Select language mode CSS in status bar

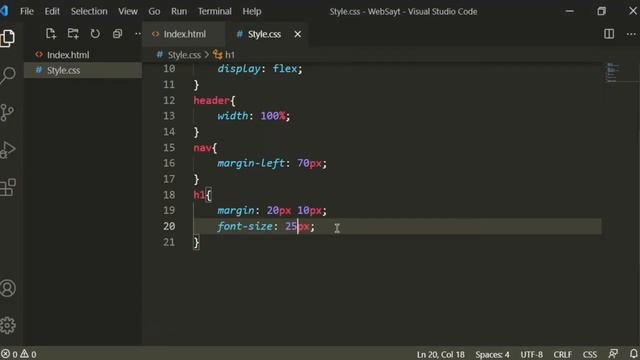coord(590,354)
